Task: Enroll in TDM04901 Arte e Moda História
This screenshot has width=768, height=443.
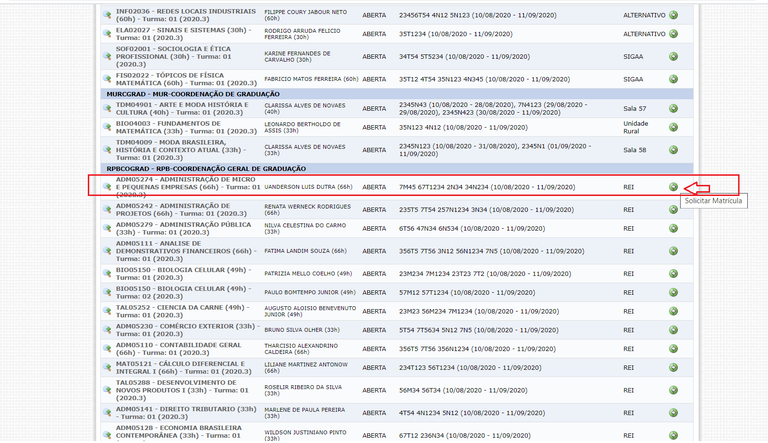Action: click(x=673, y=108)
